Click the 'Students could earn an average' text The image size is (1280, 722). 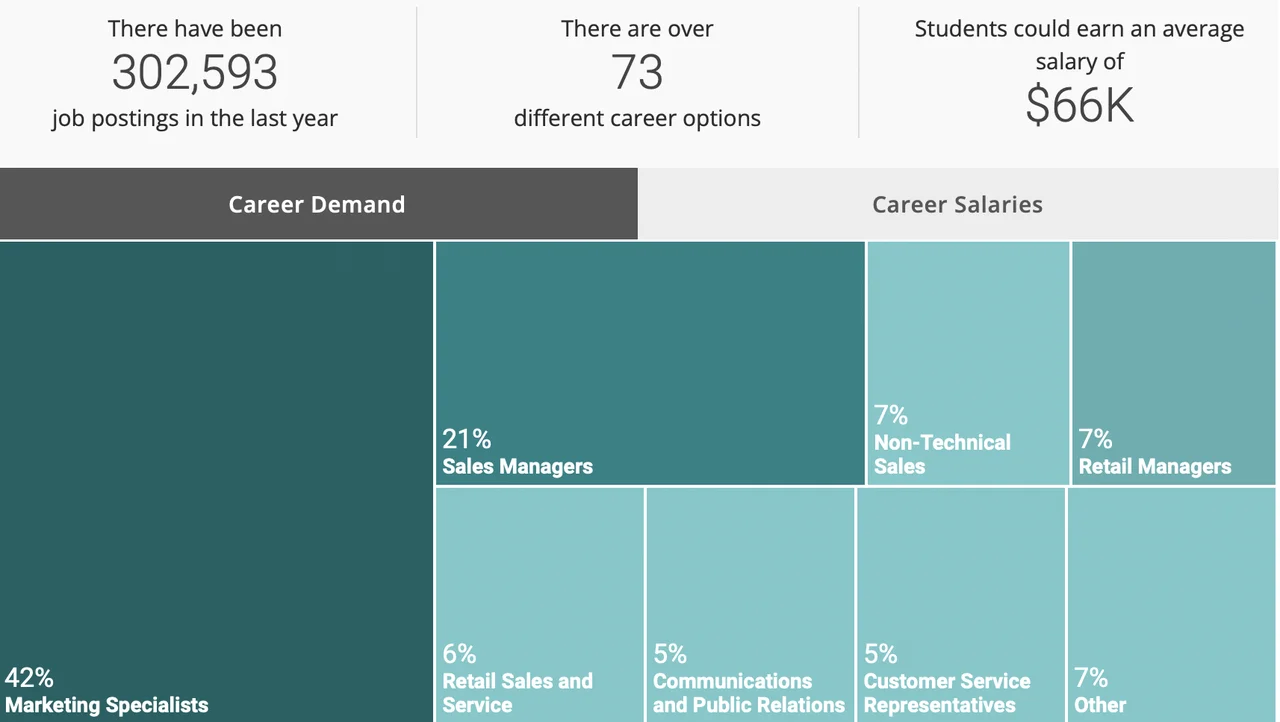coord(1079,29)
